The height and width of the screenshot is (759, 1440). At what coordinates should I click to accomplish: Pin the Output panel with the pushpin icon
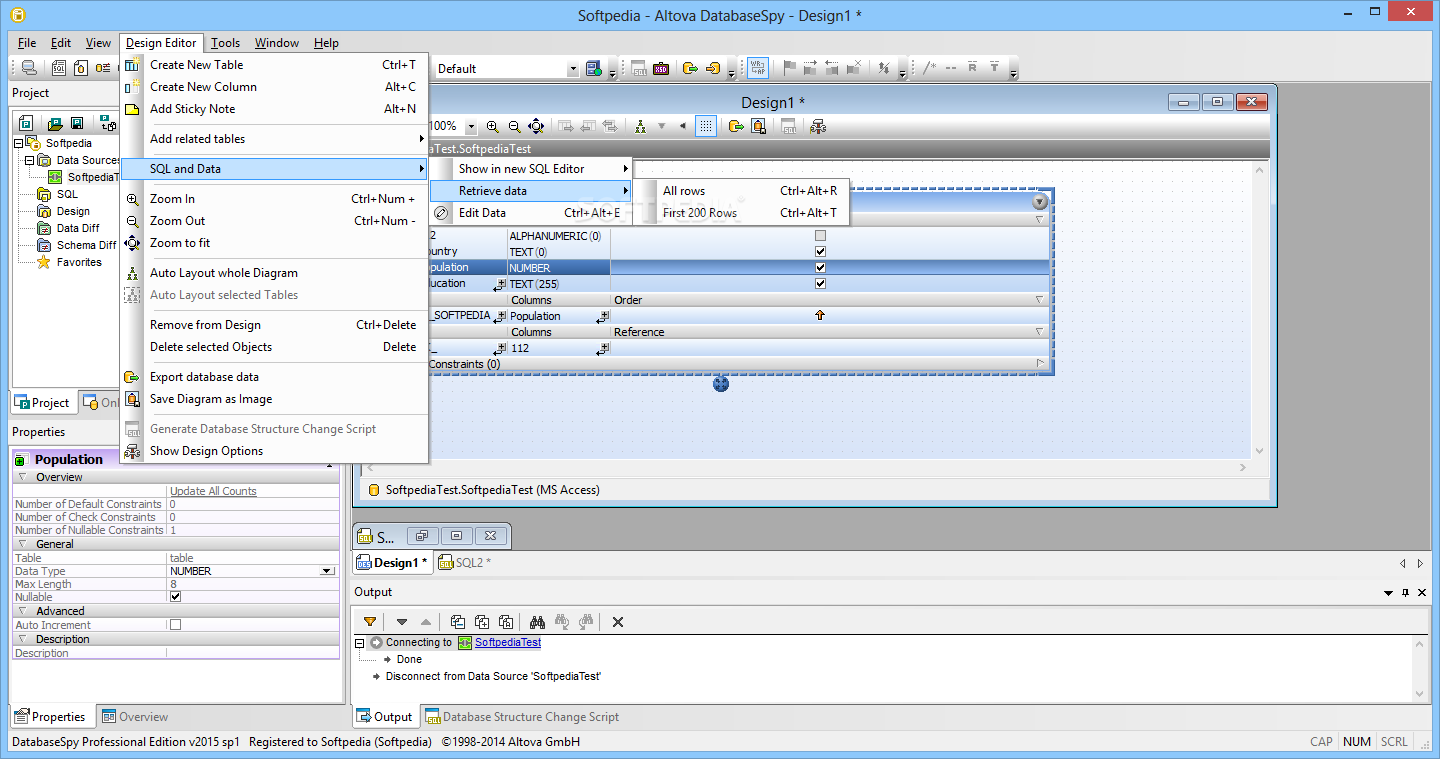pos(1405,593)
